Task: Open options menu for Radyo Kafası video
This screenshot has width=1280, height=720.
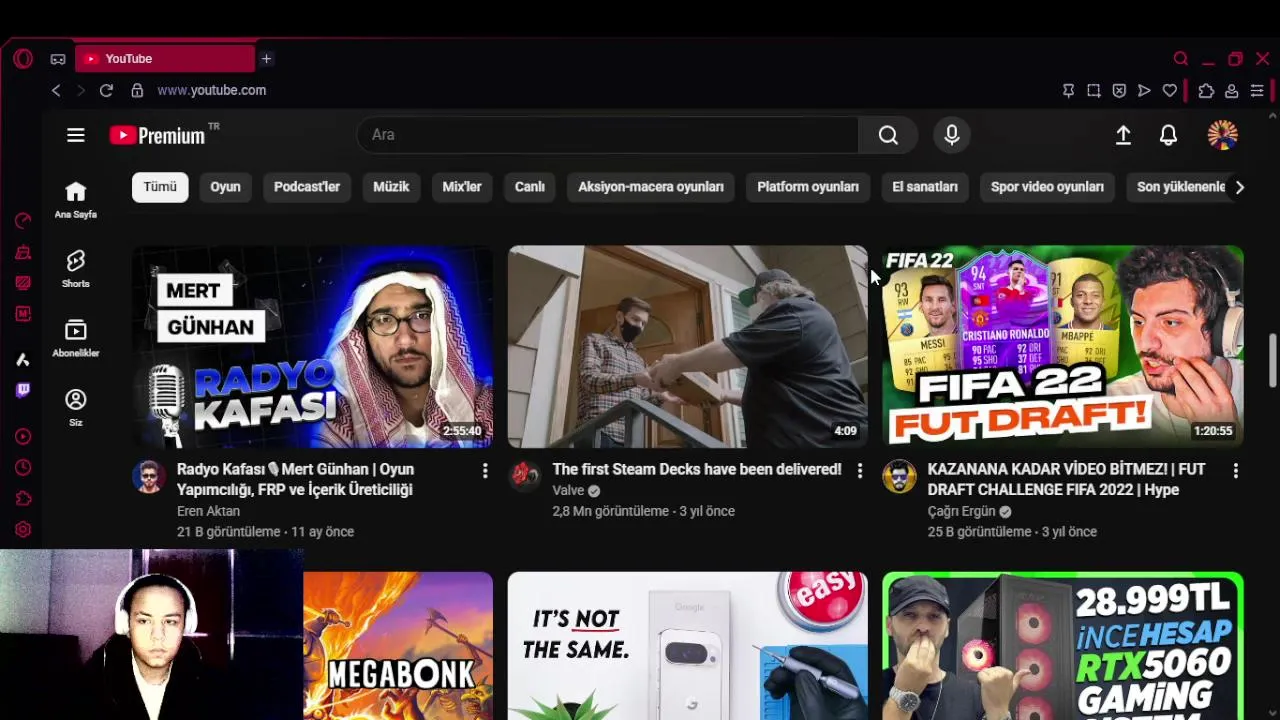Action: [485, 470]
